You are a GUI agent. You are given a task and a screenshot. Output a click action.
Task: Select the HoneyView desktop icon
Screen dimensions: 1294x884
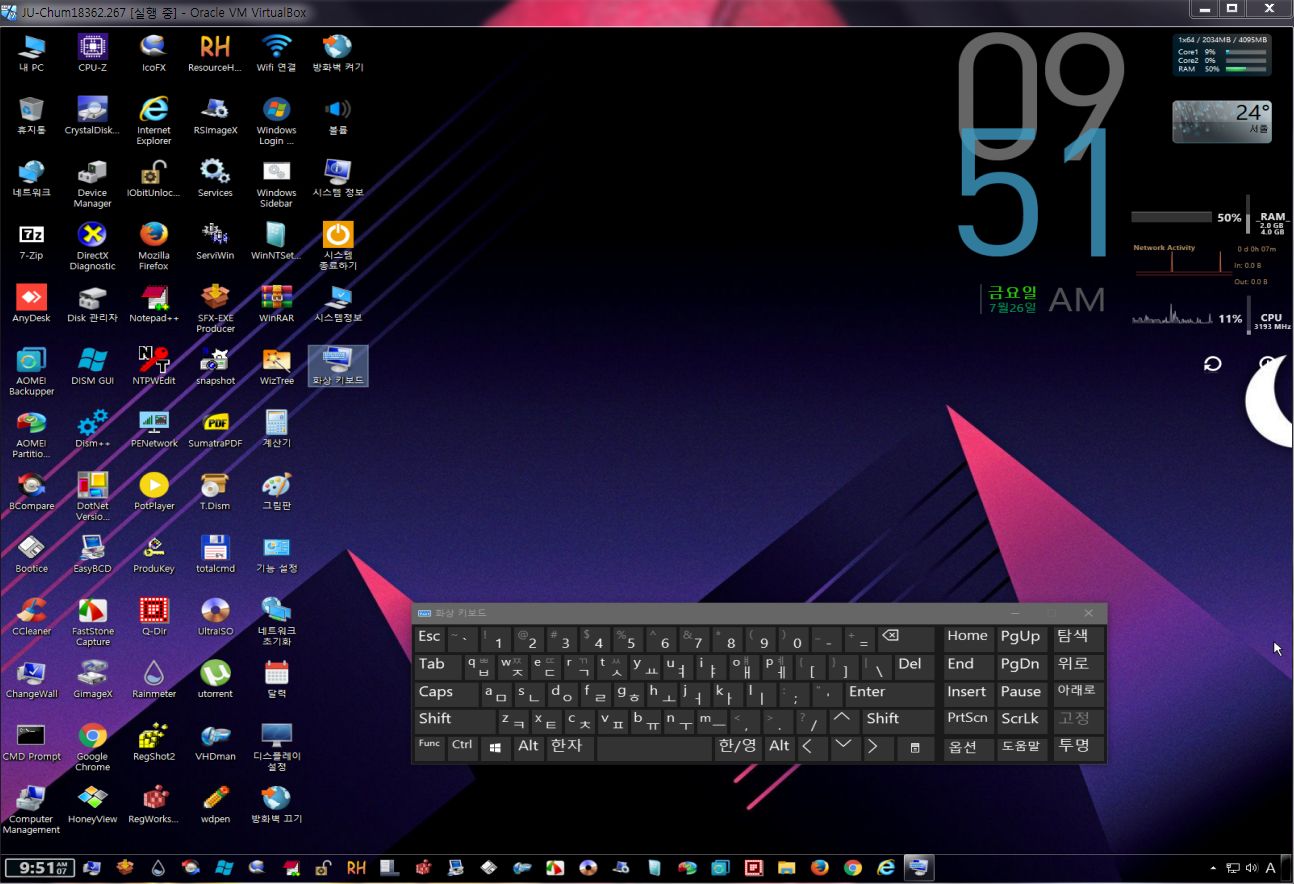92,805
